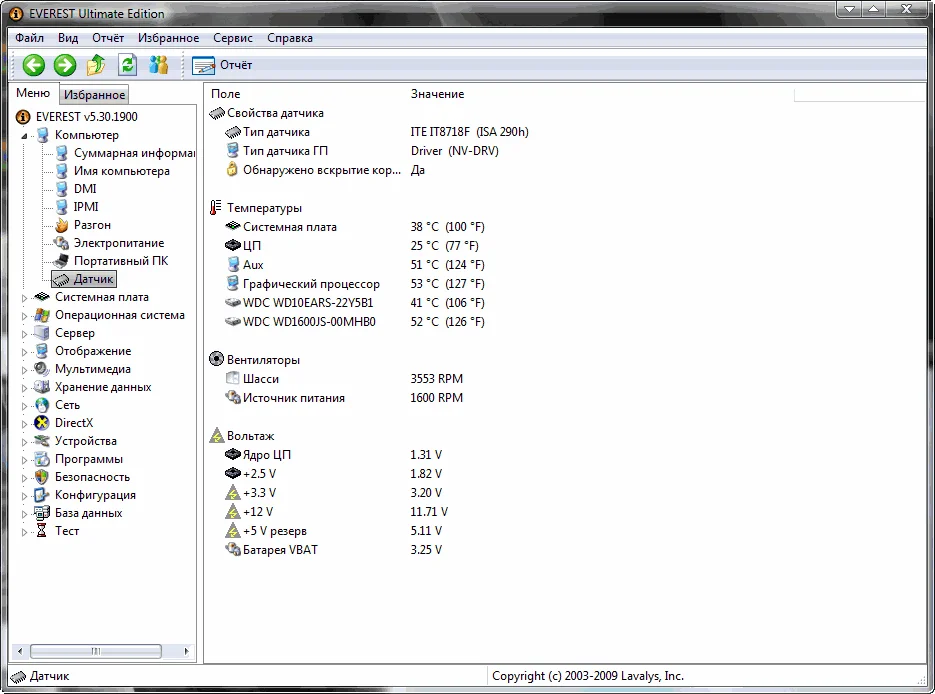Click the up-level folder arrow icon
The image size is (935, 694).
click(x=96, y=65)
